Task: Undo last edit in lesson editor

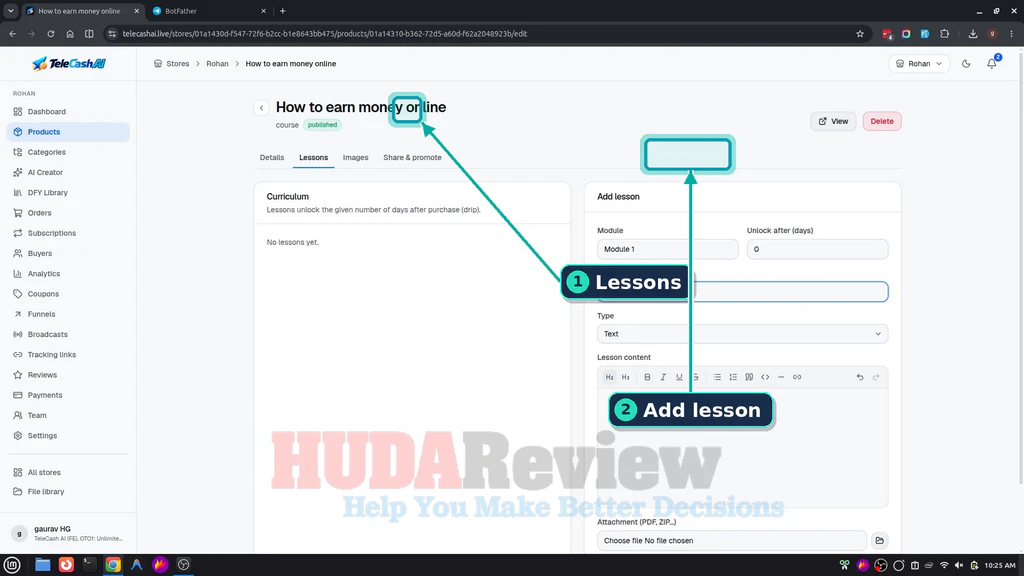Action: click(x=859, y=377)
